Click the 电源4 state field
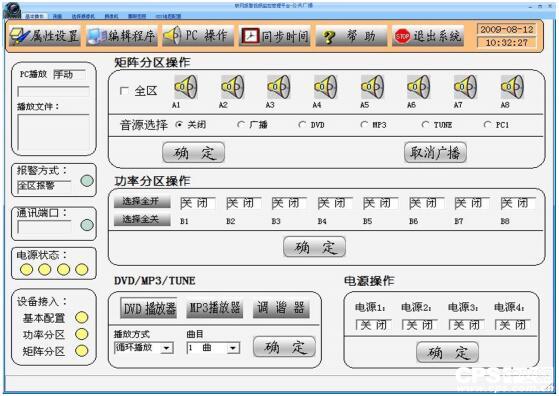 coord(513,325)
